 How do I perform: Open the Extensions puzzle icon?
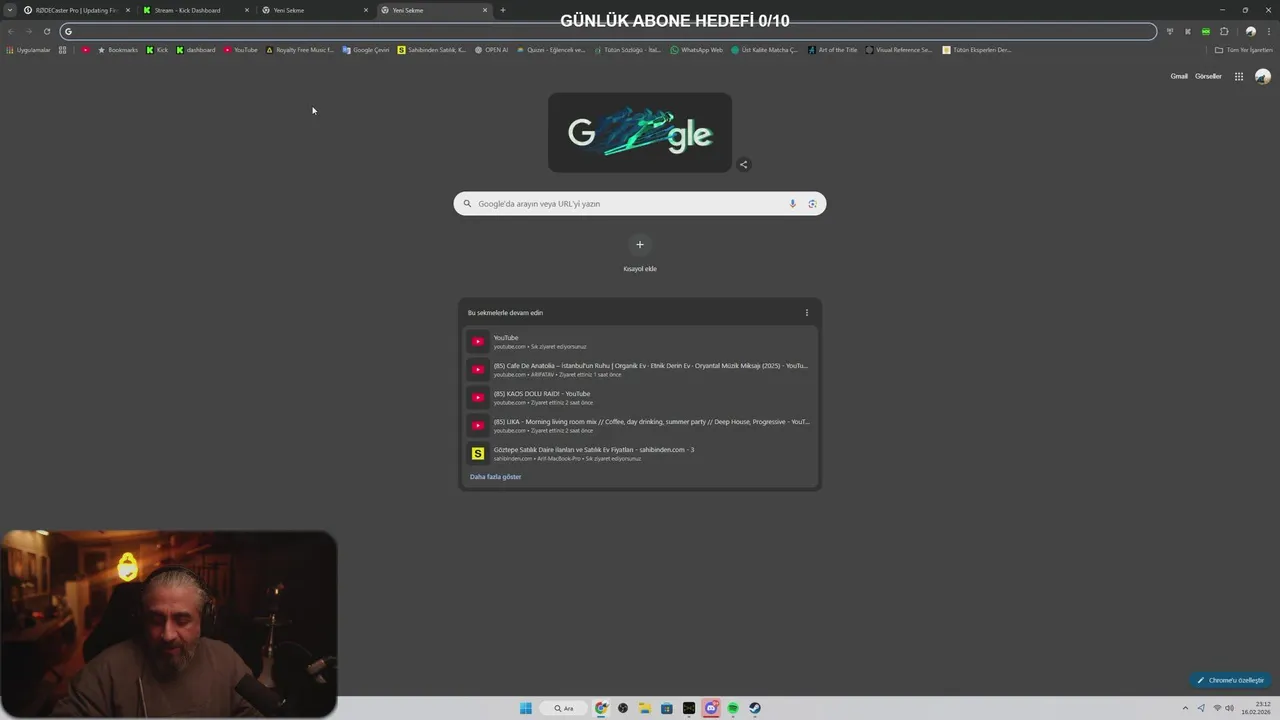1224,31
